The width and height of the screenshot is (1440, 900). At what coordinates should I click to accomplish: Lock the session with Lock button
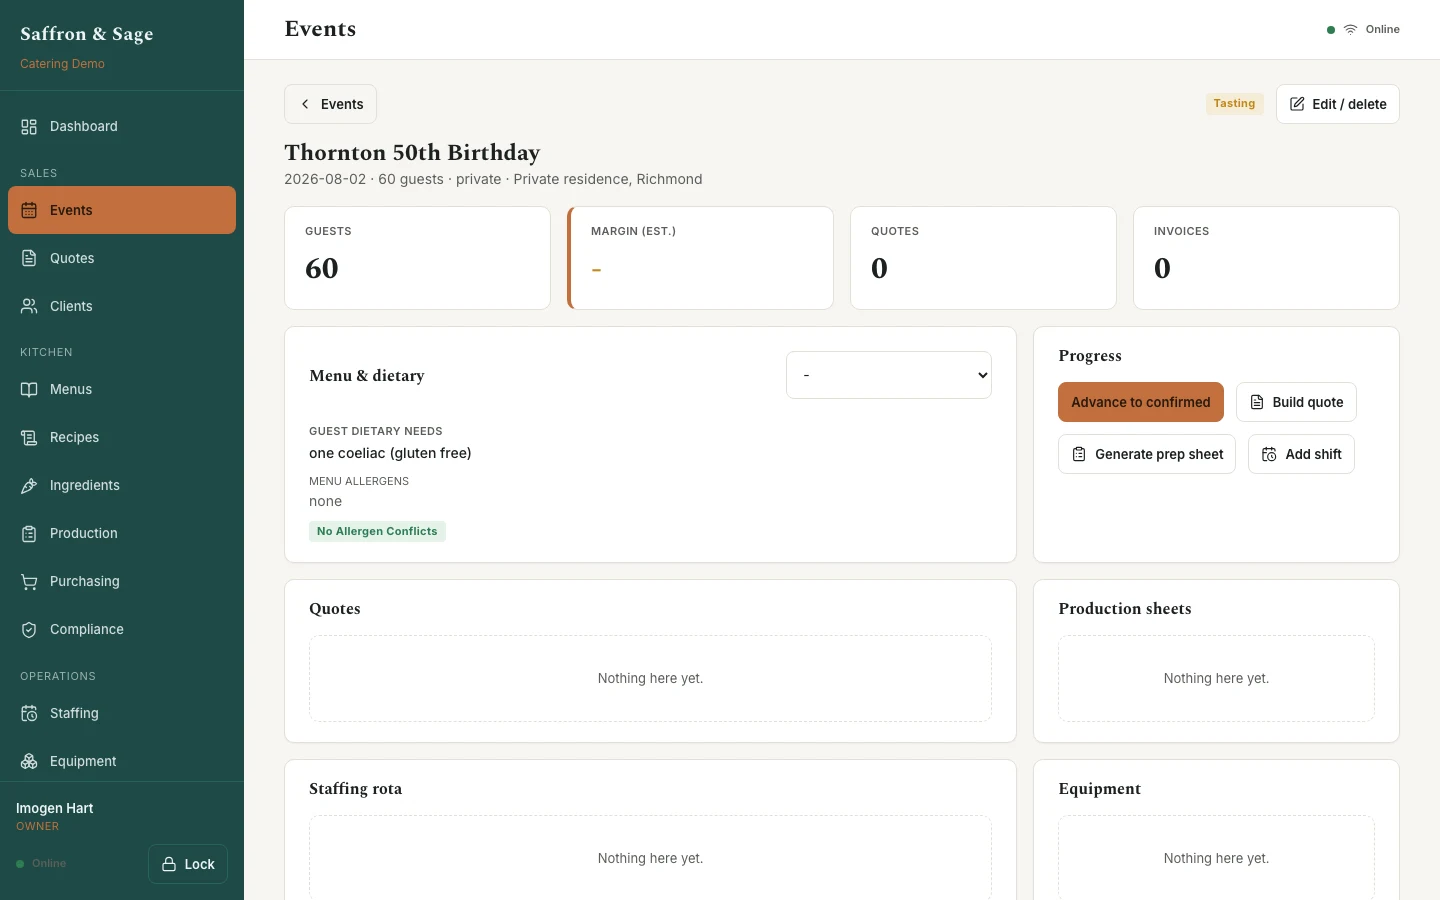click(x=188, y=864)
